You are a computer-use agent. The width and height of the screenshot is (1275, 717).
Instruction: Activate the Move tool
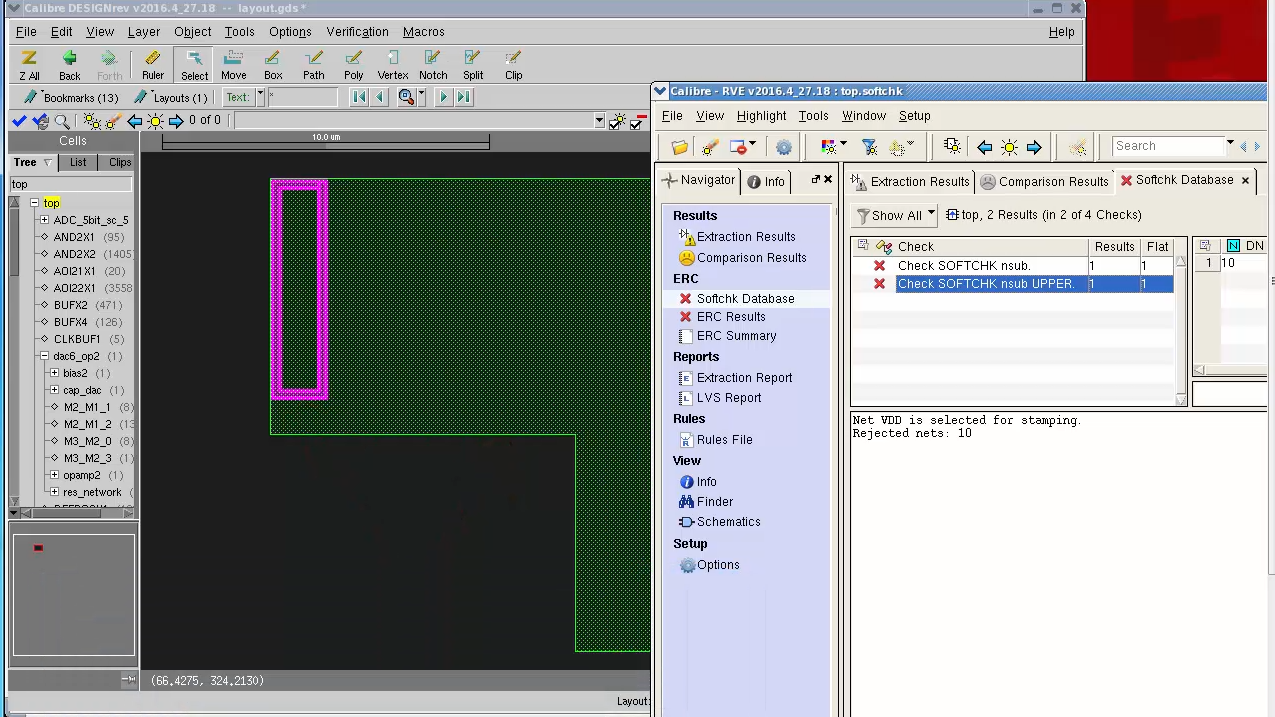(233, 65)
